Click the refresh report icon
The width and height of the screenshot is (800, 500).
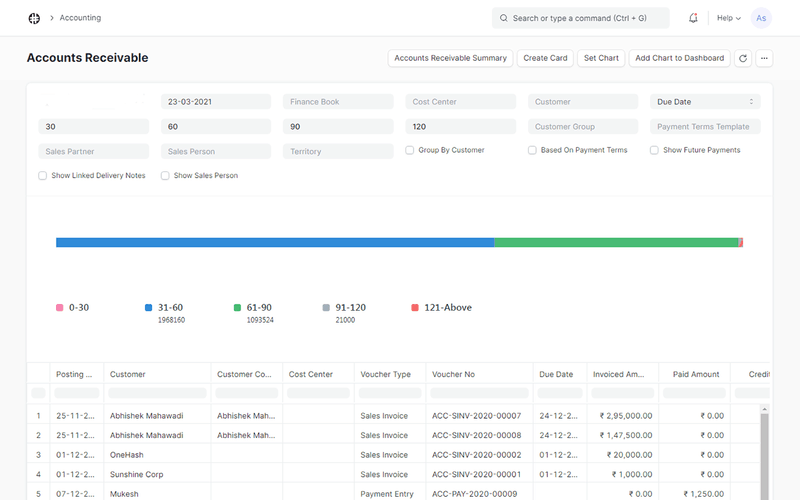coord(742,58)
